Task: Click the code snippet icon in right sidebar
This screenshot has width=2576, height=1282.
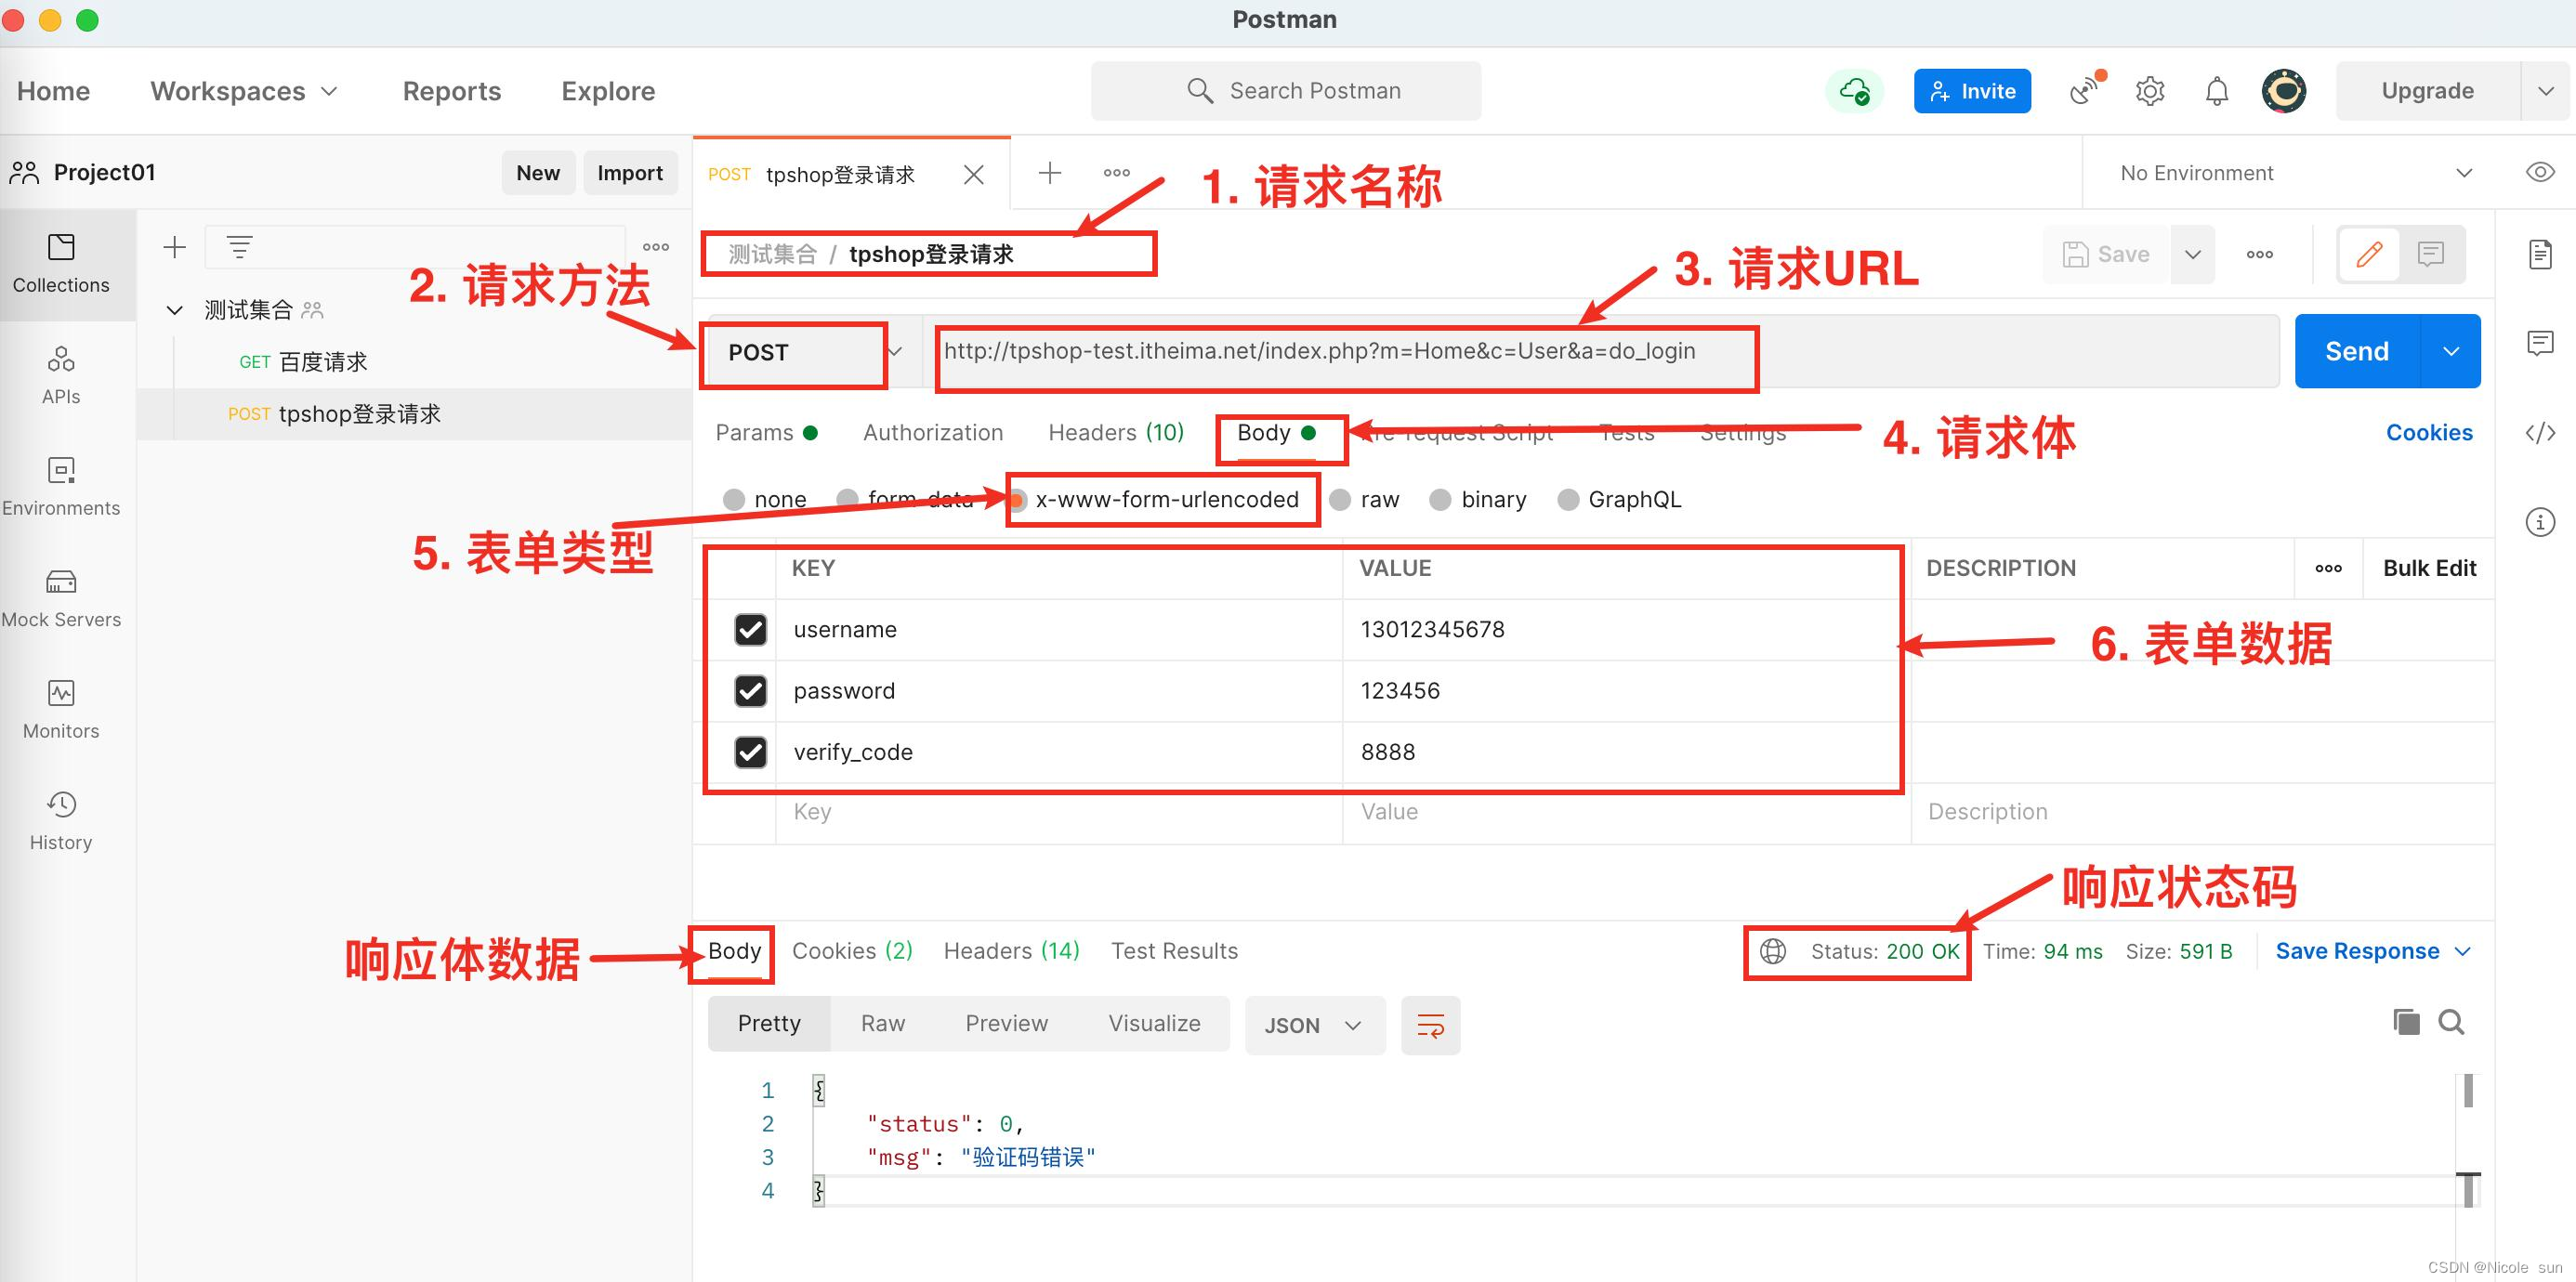Action: (2540, 433)
